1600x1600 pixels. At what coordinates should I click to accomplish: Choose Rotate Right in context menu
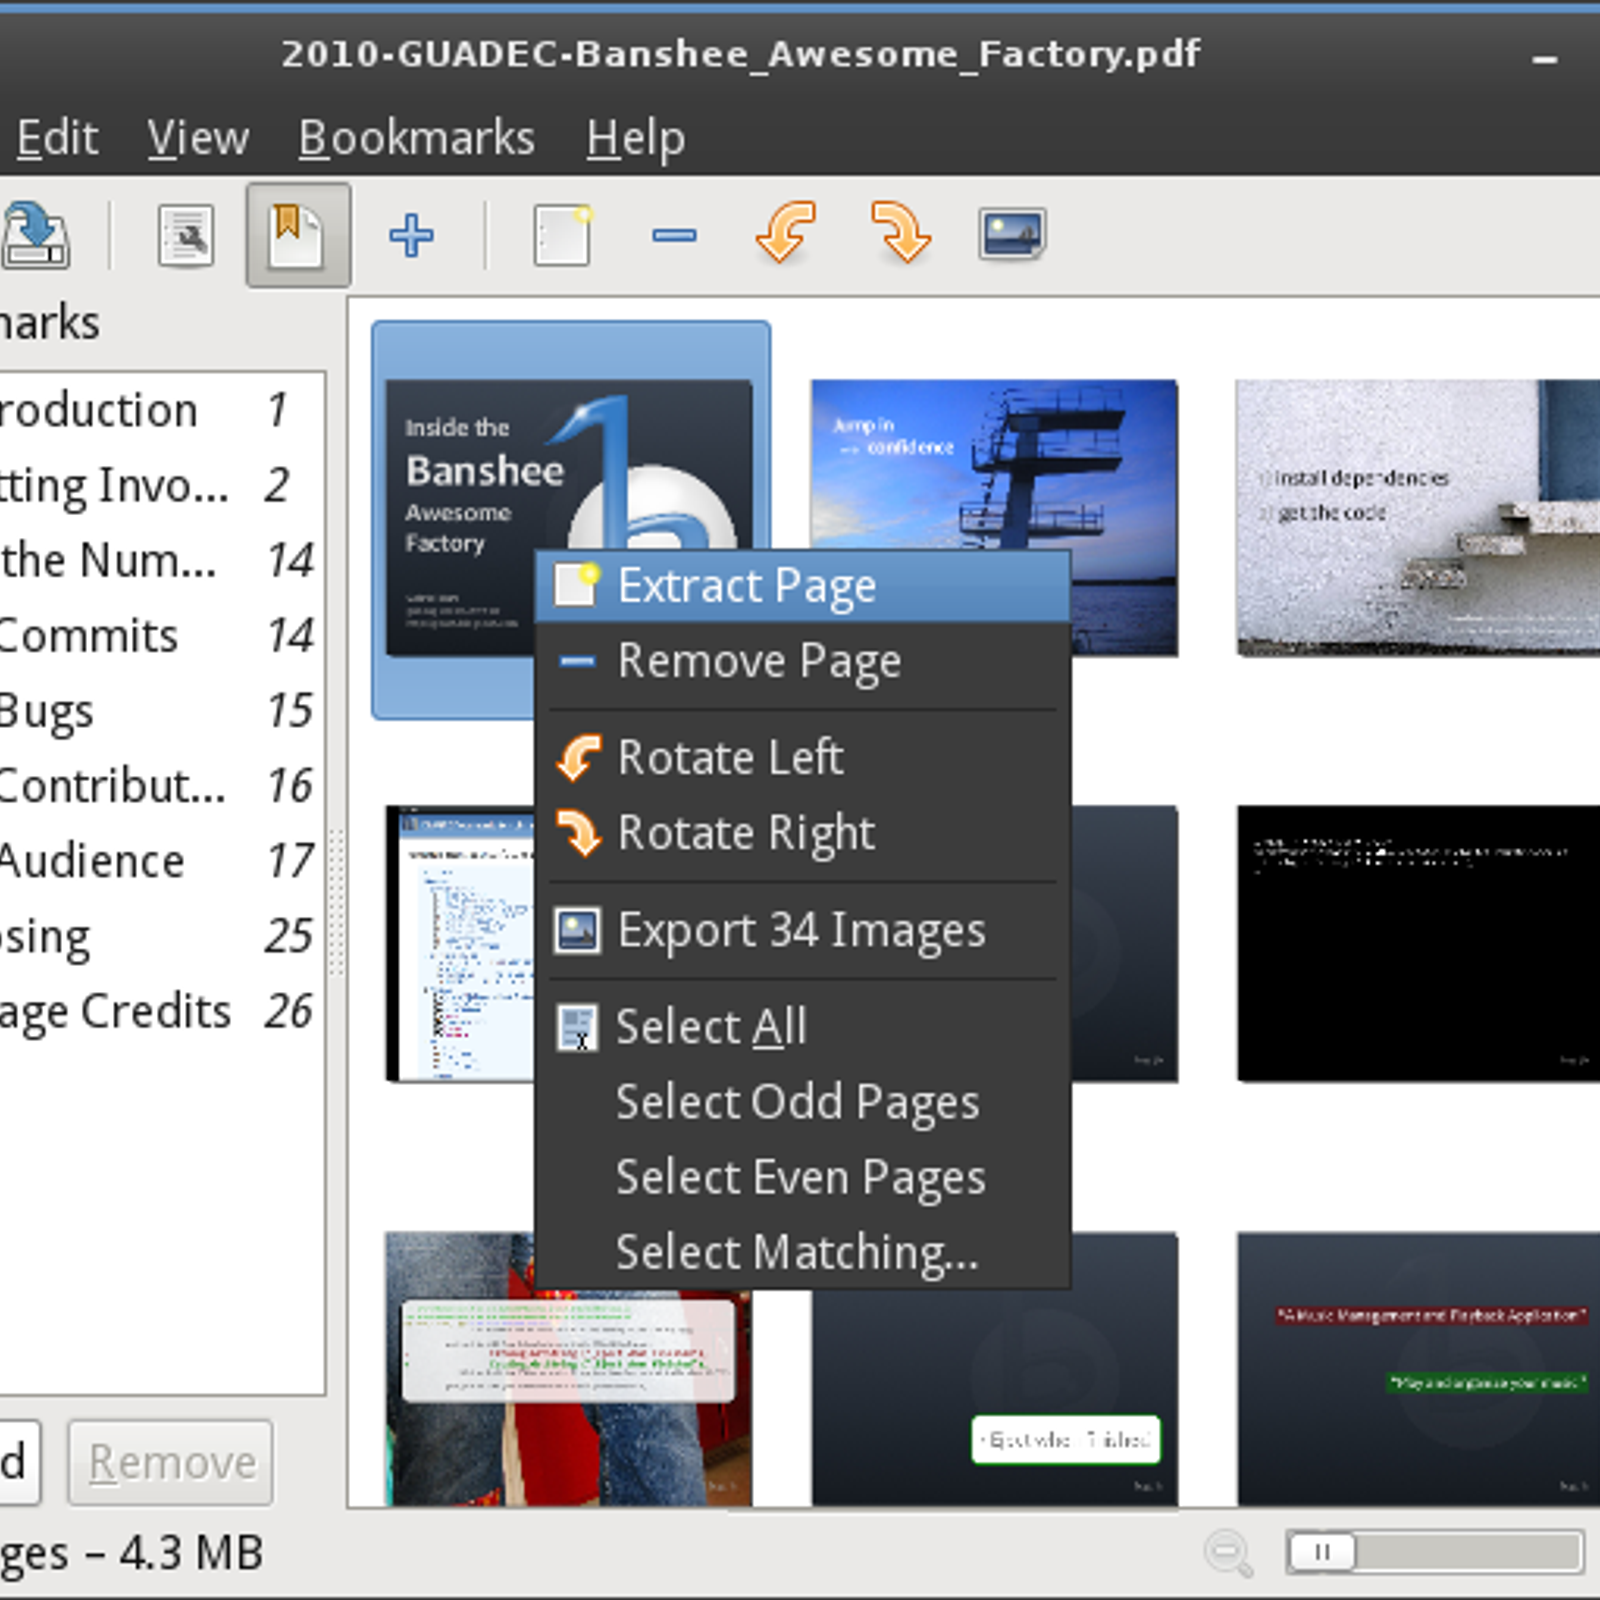[803, 832]
